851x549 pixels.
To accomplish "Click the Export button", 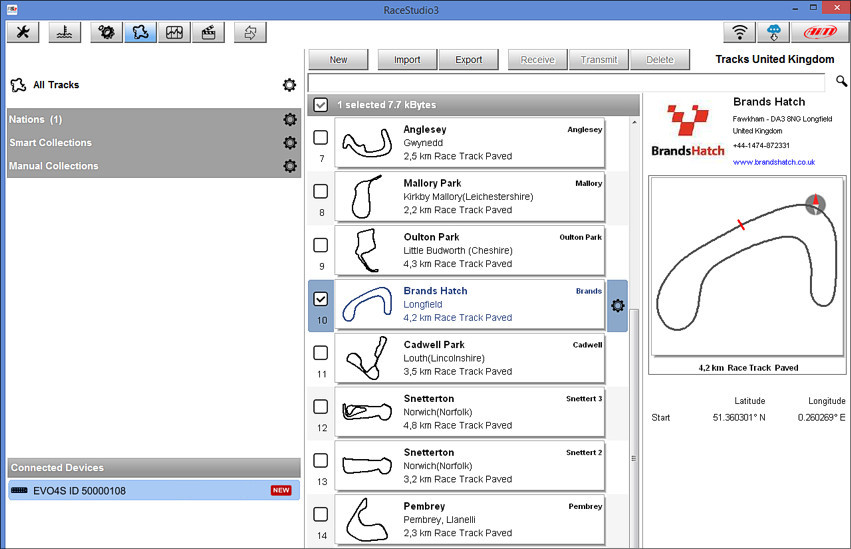I will tap(468, 60).
